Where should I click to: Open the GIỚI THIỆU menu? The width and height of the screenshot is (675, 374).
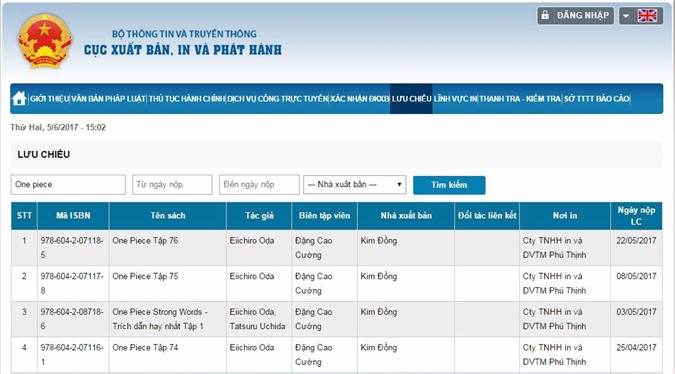coord(49,99)
